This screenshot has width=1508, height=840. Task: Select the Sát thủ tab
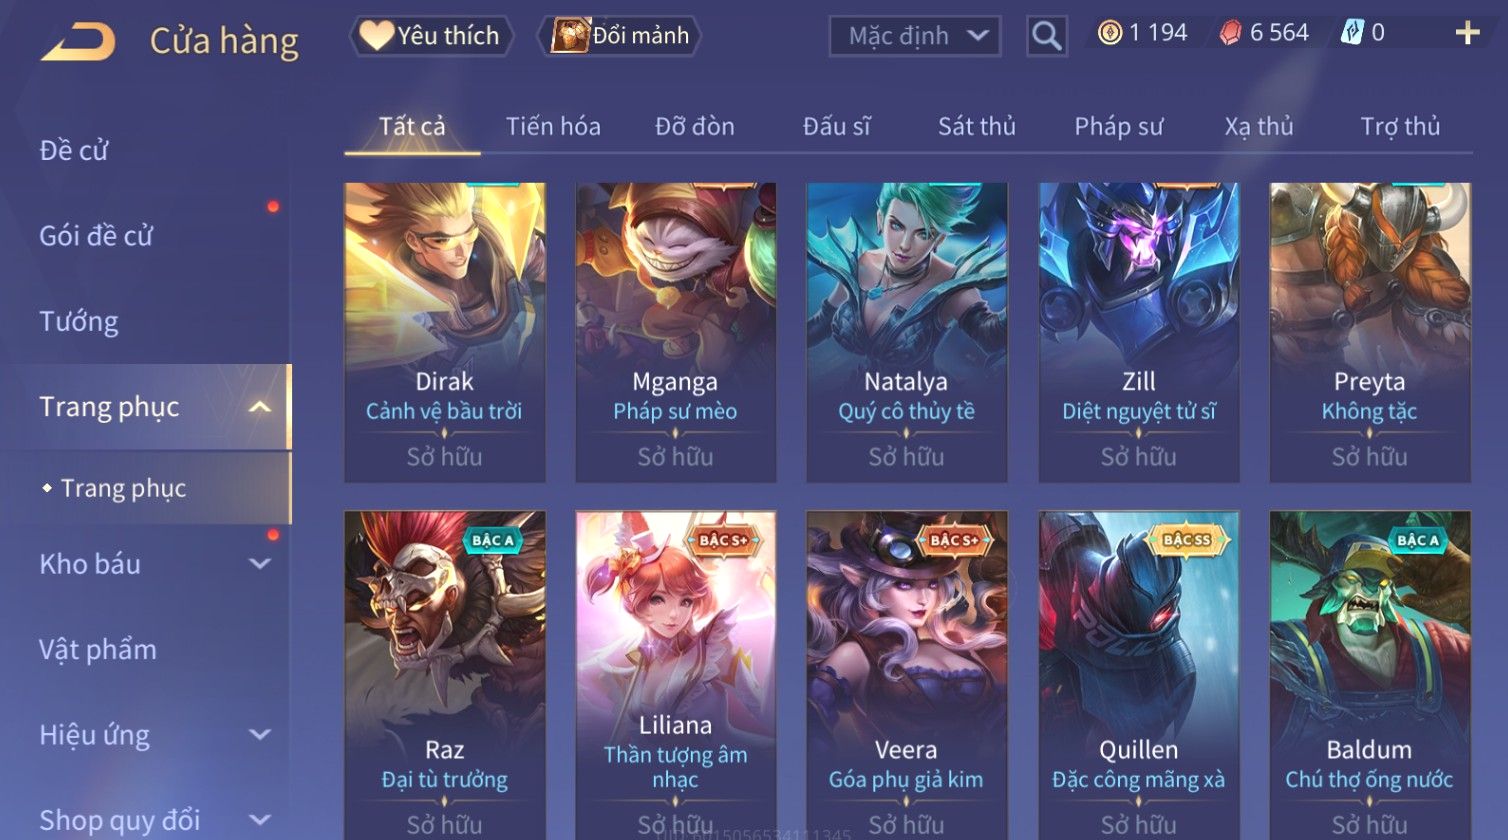(x=977, y=127)
